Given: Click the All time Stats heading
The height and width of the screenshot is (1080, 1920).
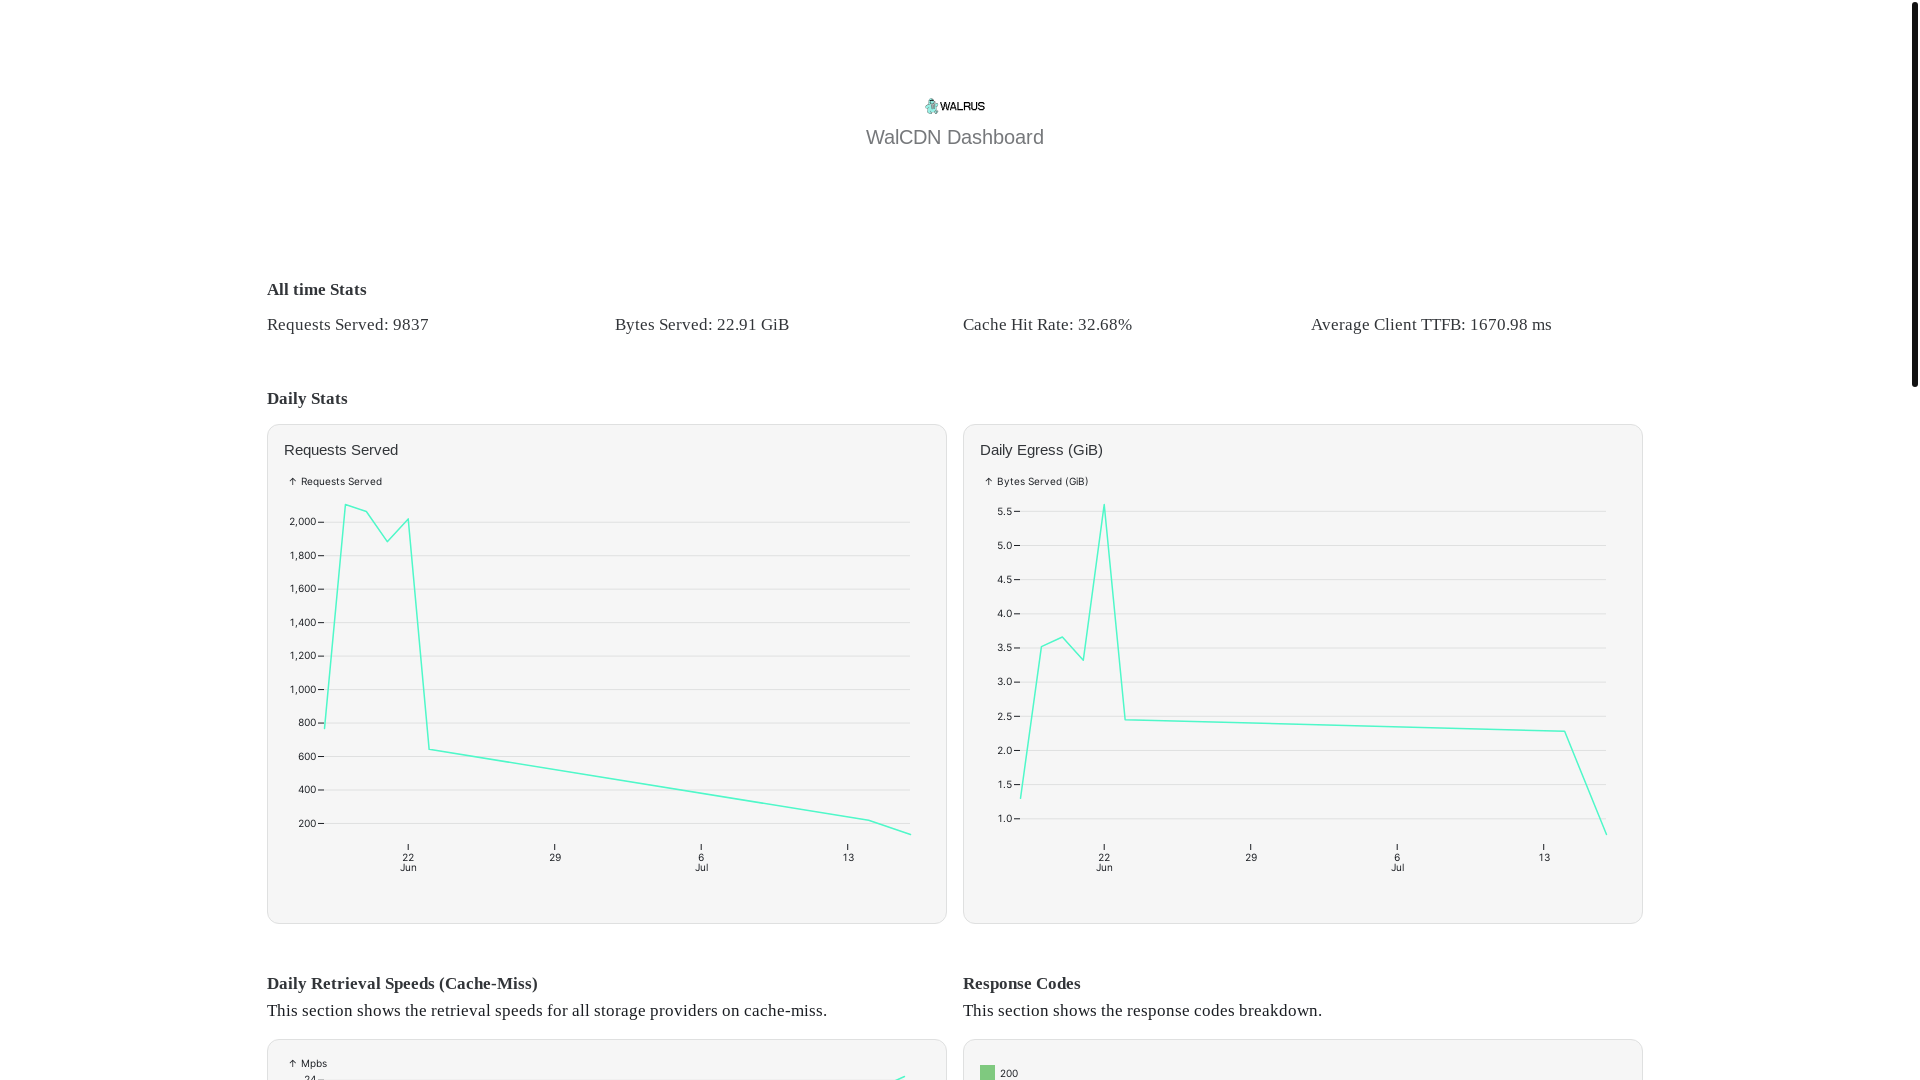Looking at the screenshot, I should pyautogui.click(x=316, y=290).
